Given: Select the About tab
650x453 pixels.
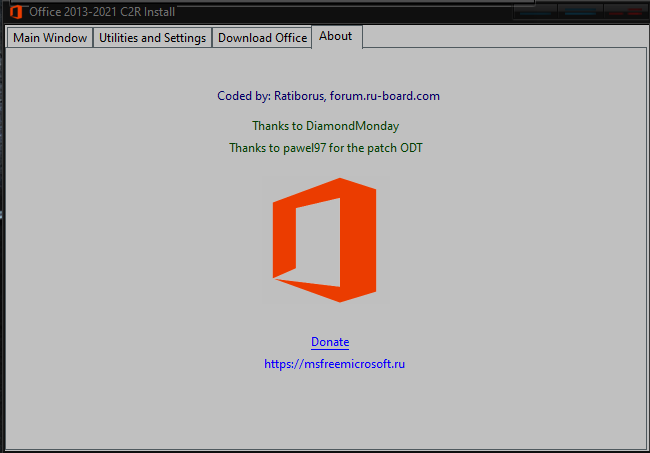Looking at the screenshot, I should click(x=337, y=36).
